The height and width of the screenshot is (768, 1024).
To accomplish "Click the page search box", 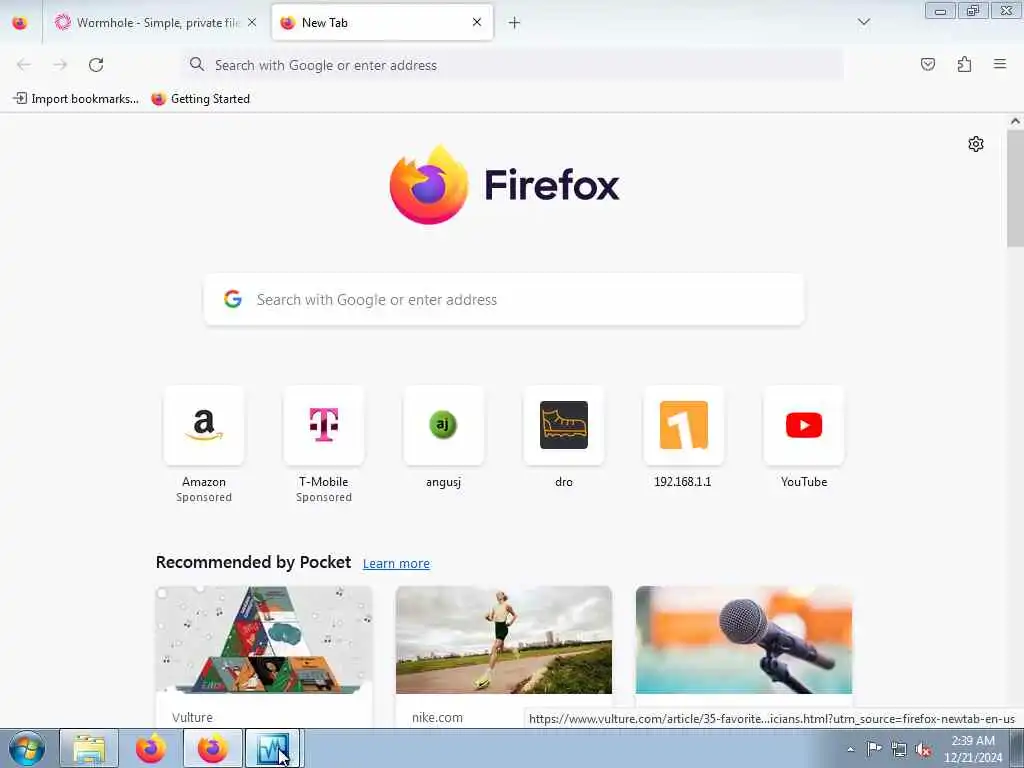I will (x=504, y=299).
